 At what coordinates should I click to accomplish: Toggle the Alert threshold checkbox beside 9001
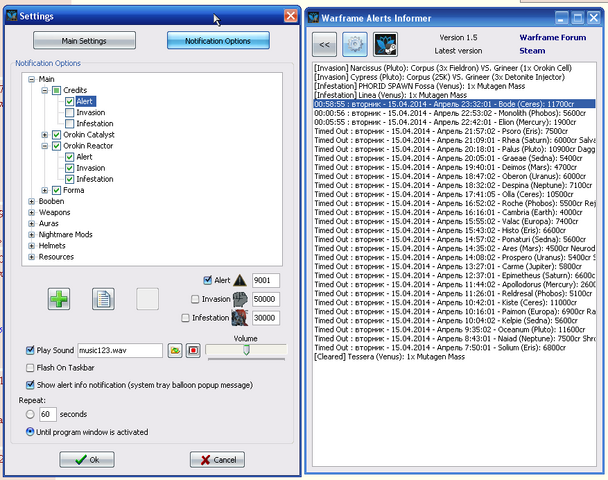pos(207,280)
